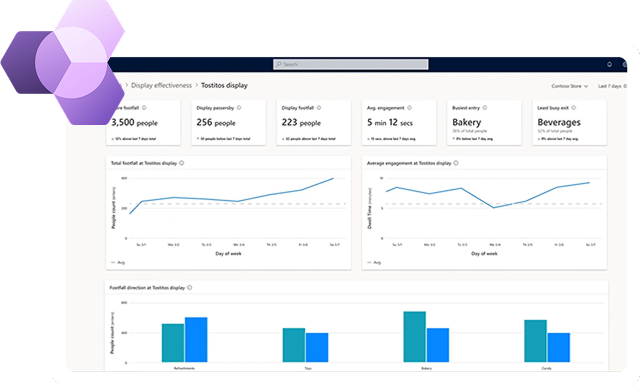This screenshot has height=385, width=640.
Task: Click the Avg legend in Average engagement chart
Action: (x=374, y=263)
